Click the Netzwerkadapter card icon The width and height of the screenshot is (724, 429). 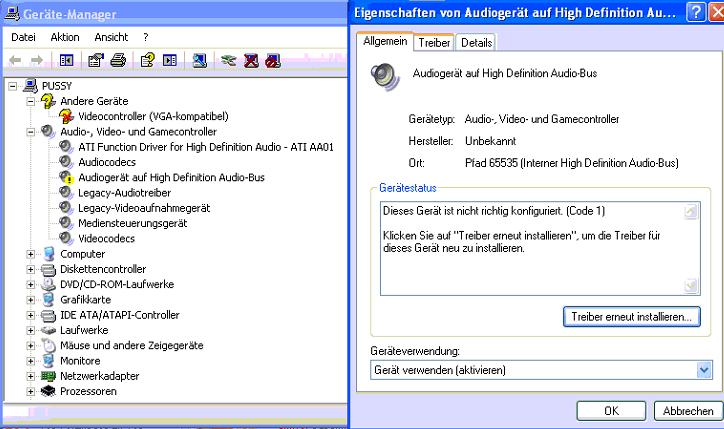pyautogui.click(x=48, y=376)
